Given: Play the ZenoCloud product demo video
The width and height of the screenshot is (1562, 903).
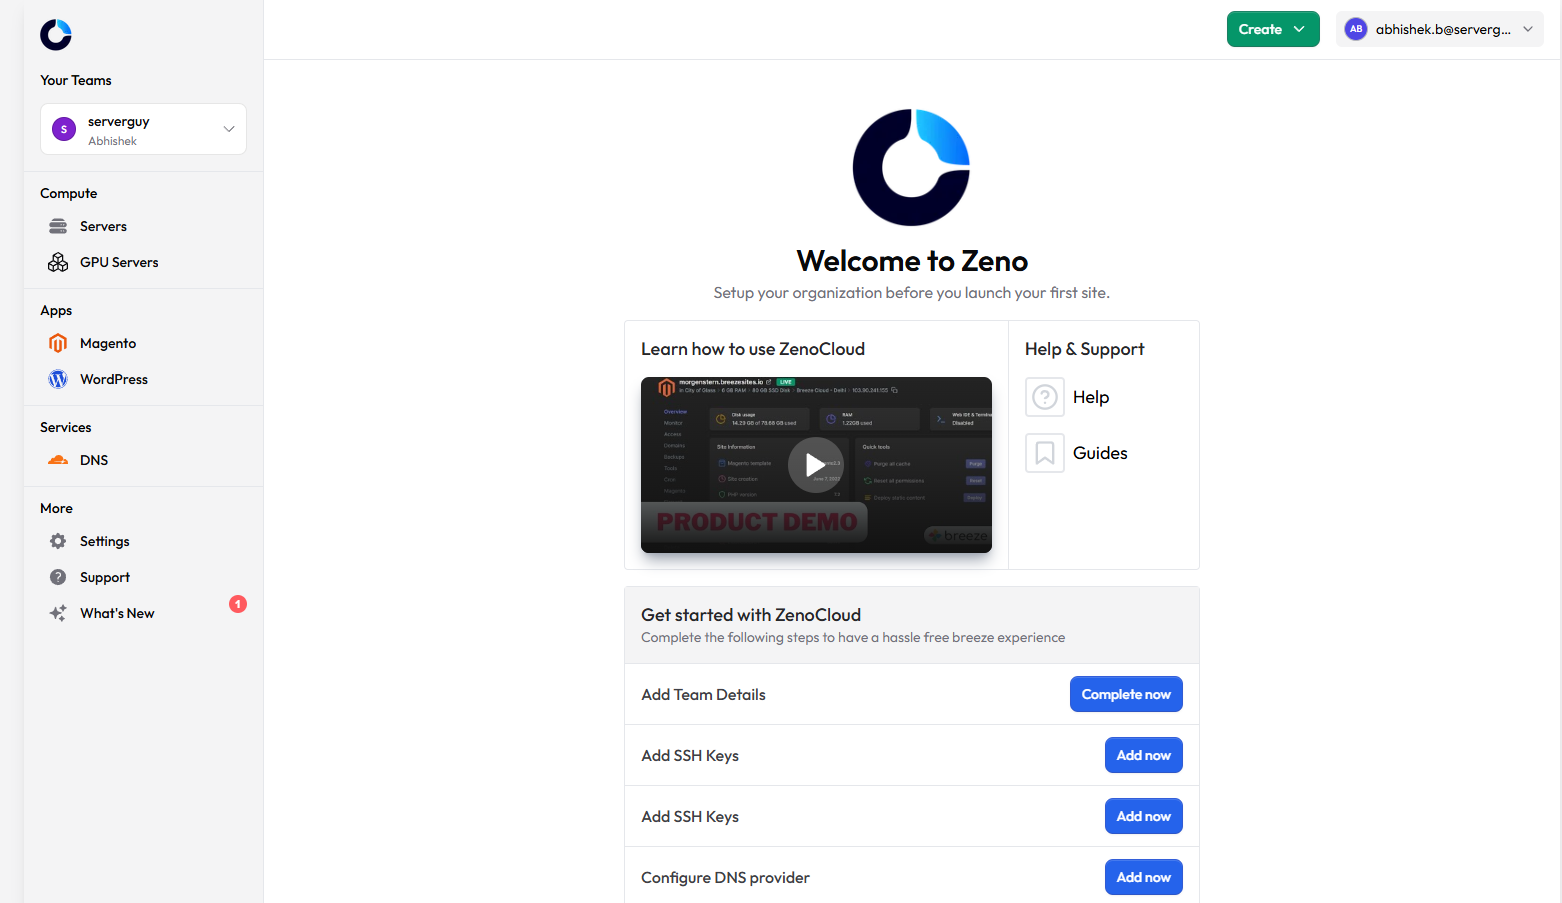Looking at the screenshot, I should 815,464.
